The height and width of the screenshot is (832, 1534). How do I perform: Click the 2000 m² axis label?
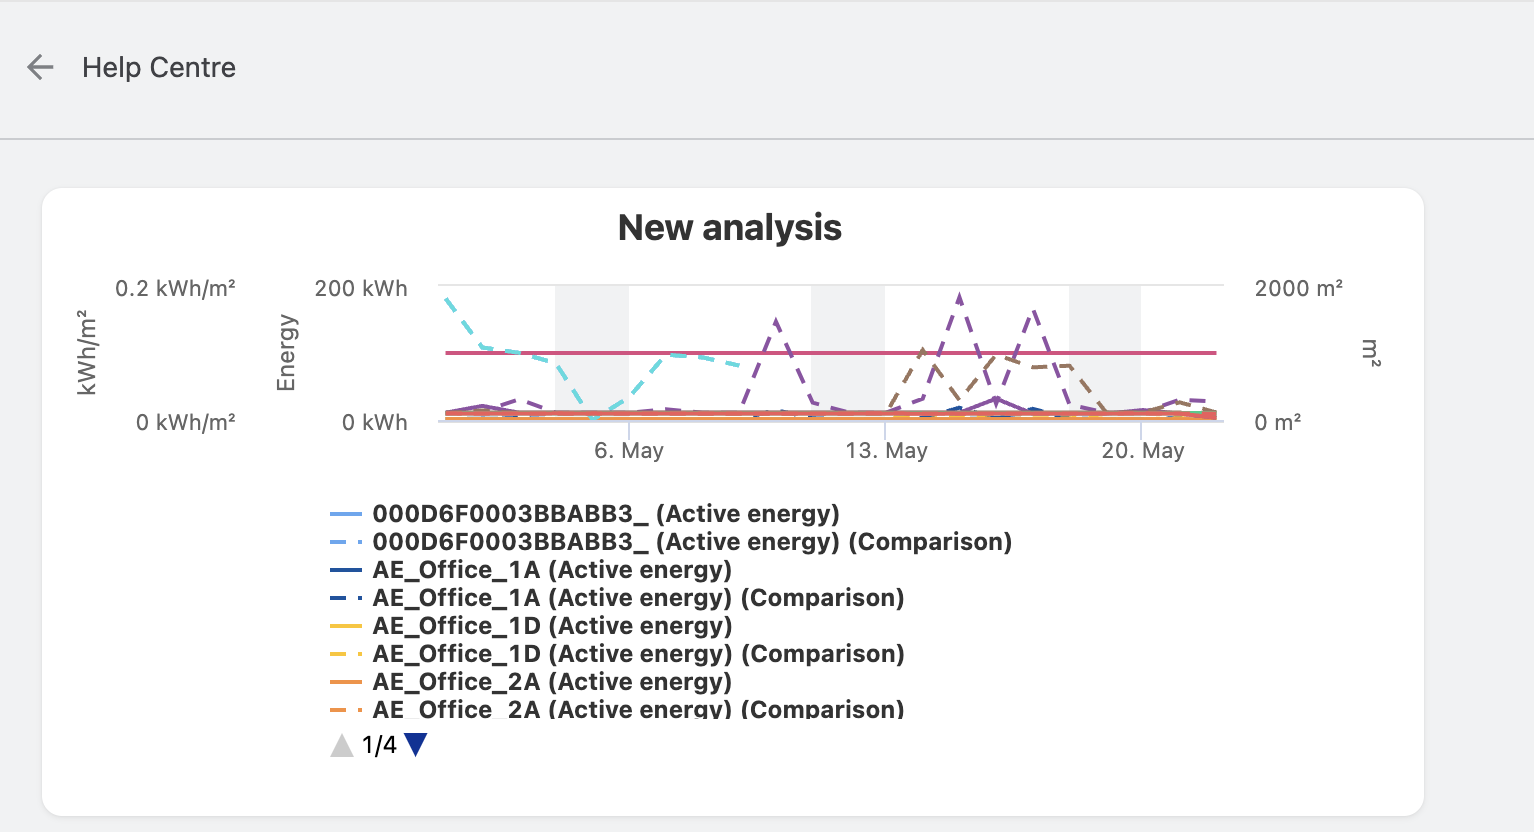tap(1298, 289)
